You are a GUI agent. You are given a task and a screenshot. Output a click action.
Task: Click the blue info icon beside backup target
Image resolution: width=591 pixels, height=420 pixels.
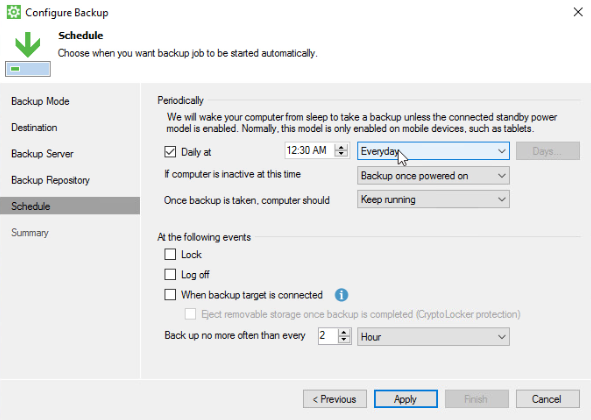pyautogui.click(x=341, y=295)
